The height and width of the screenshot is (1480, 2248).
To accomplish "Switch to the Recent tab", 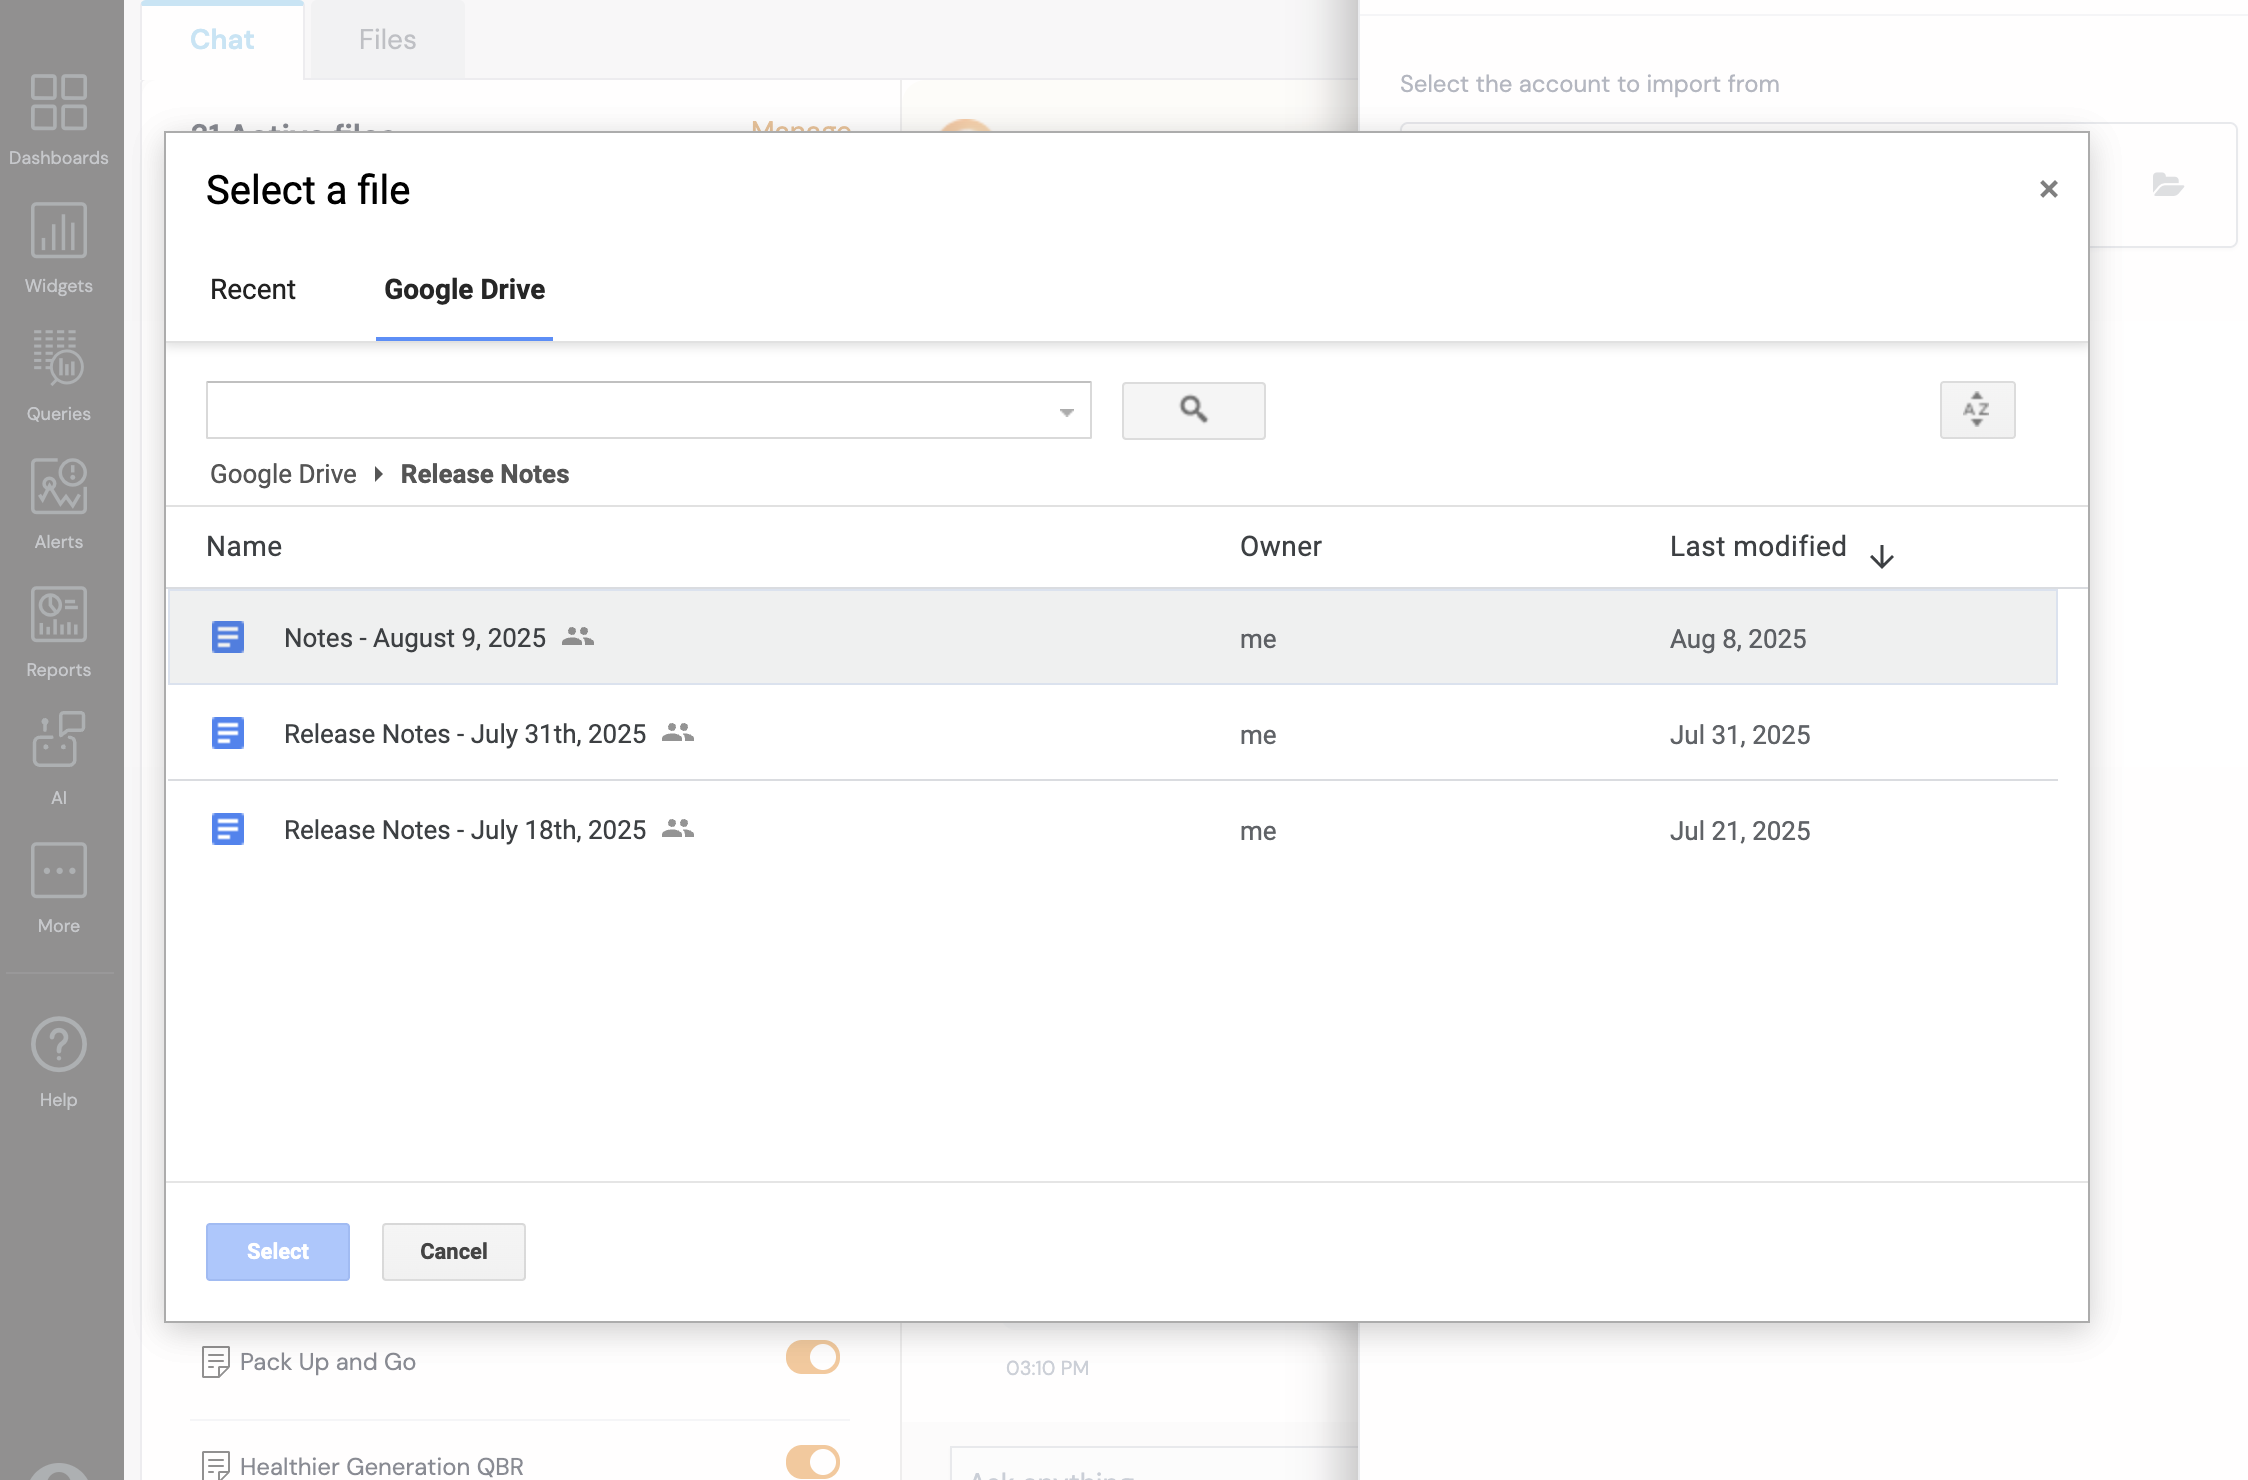I will [252, 290].
